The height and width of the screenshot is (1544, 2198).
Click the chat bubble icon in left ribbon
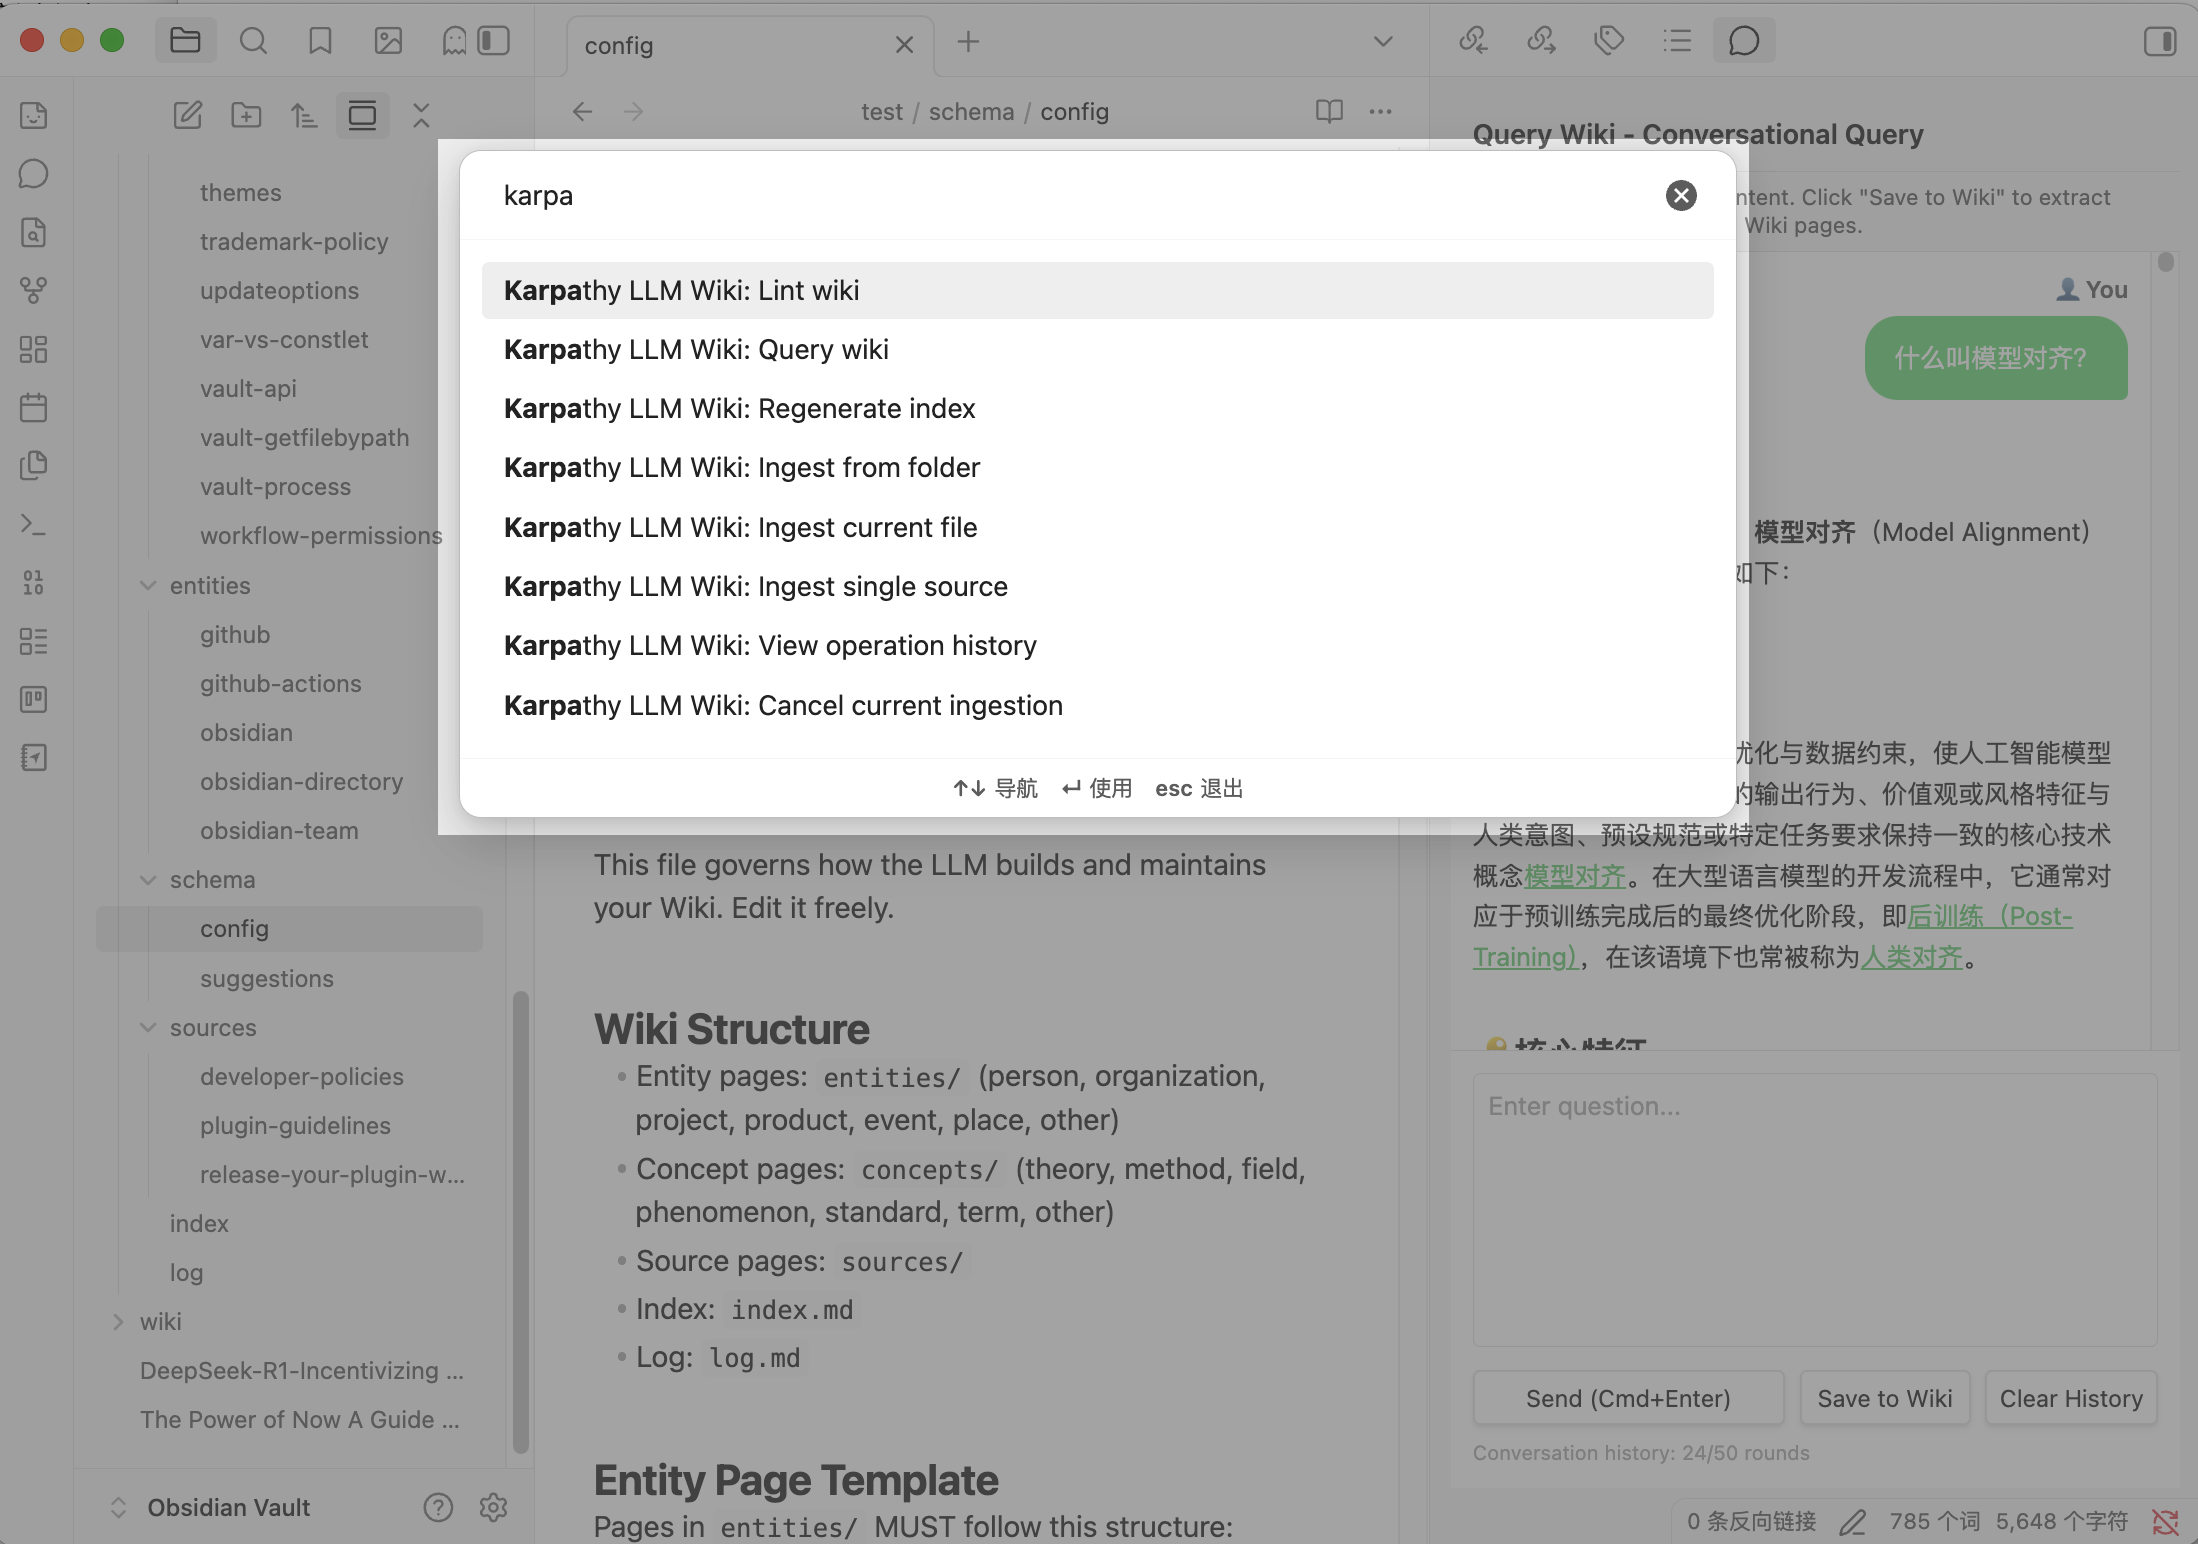(x=34, y=174)
